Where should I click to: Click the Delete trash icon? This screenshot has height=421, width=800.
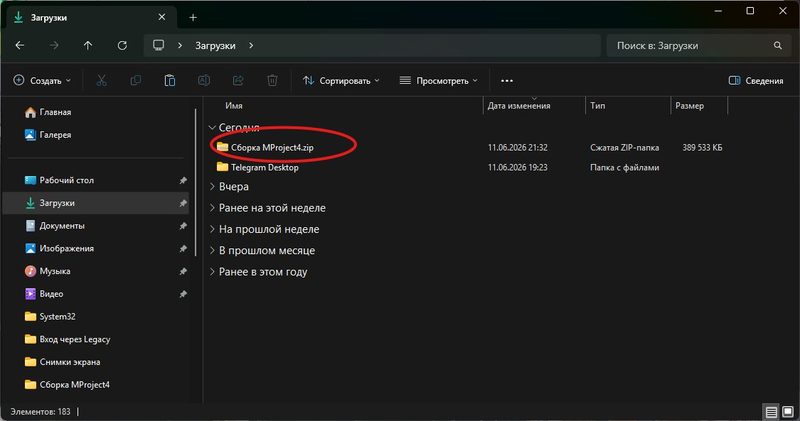pos(272,81)
